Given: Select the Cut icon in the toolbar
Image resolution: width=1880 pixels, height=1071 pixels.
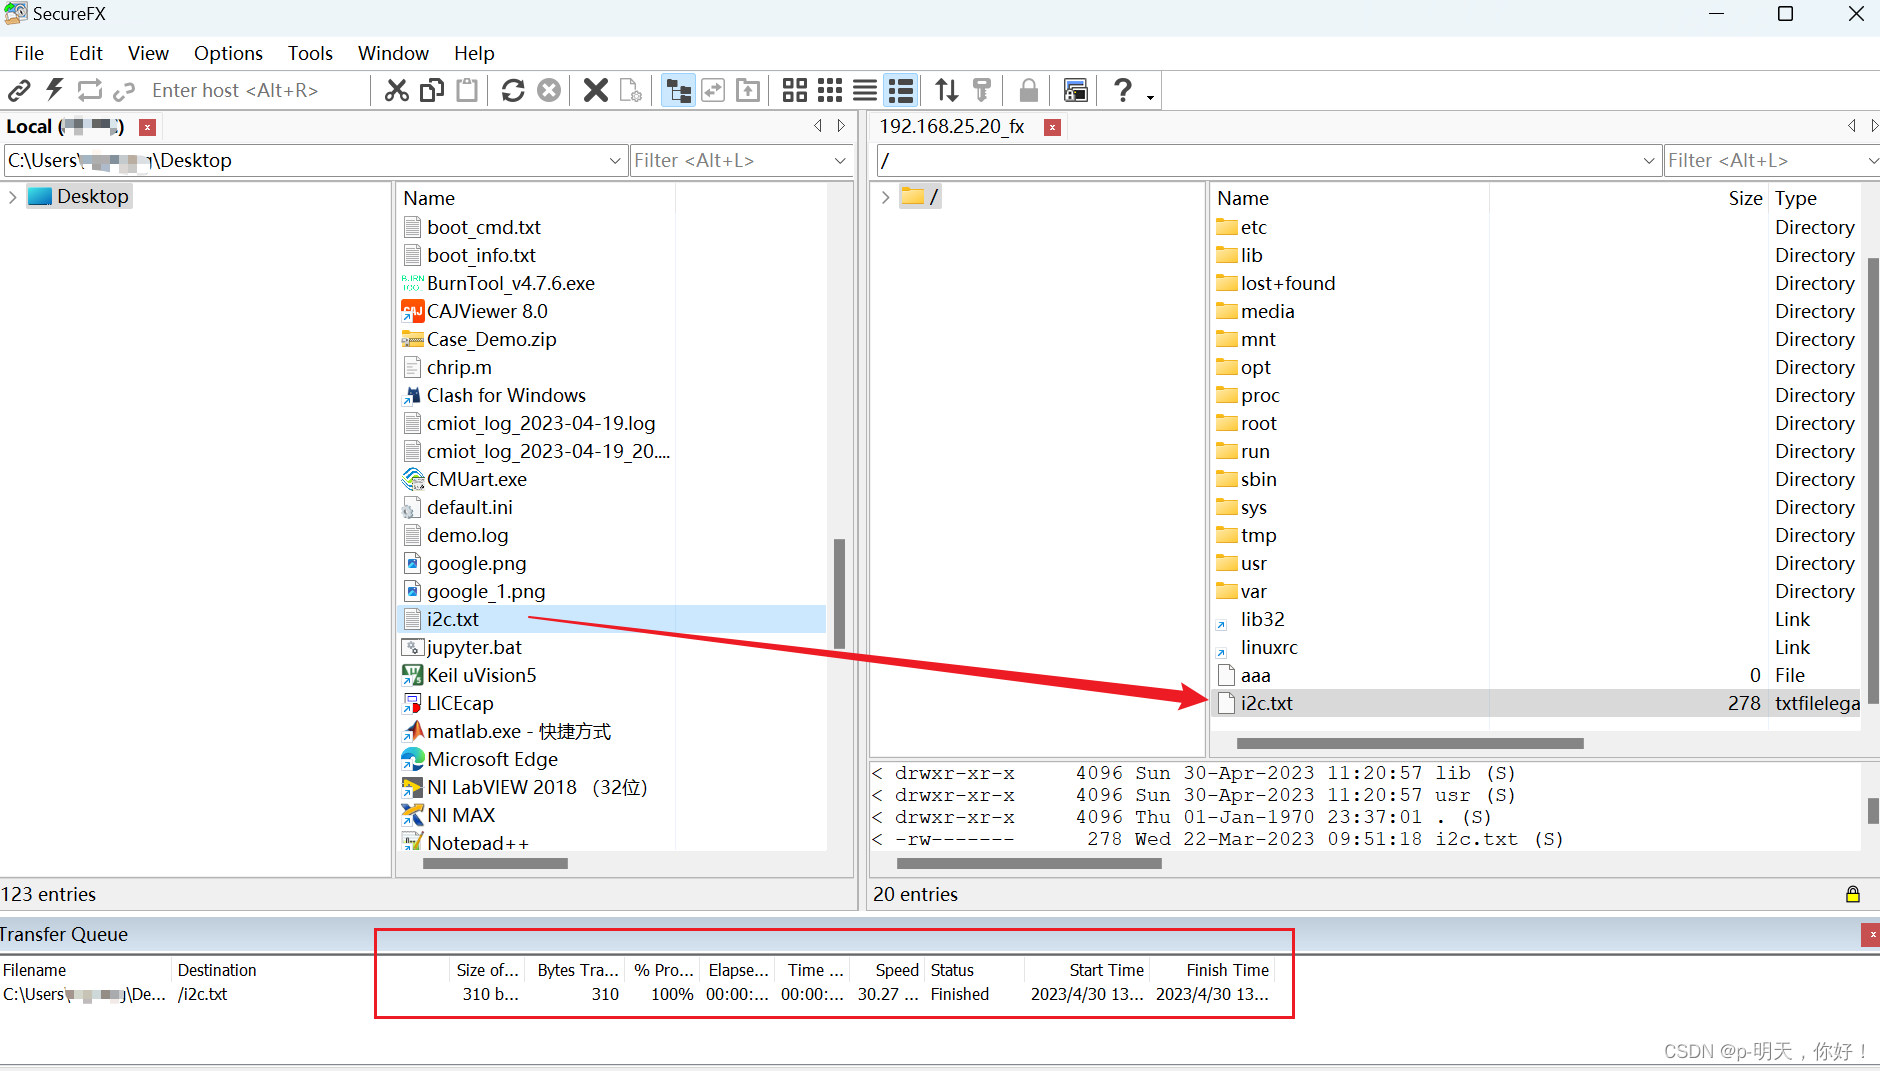Looking at the screenshot, I should click(397, 90).
